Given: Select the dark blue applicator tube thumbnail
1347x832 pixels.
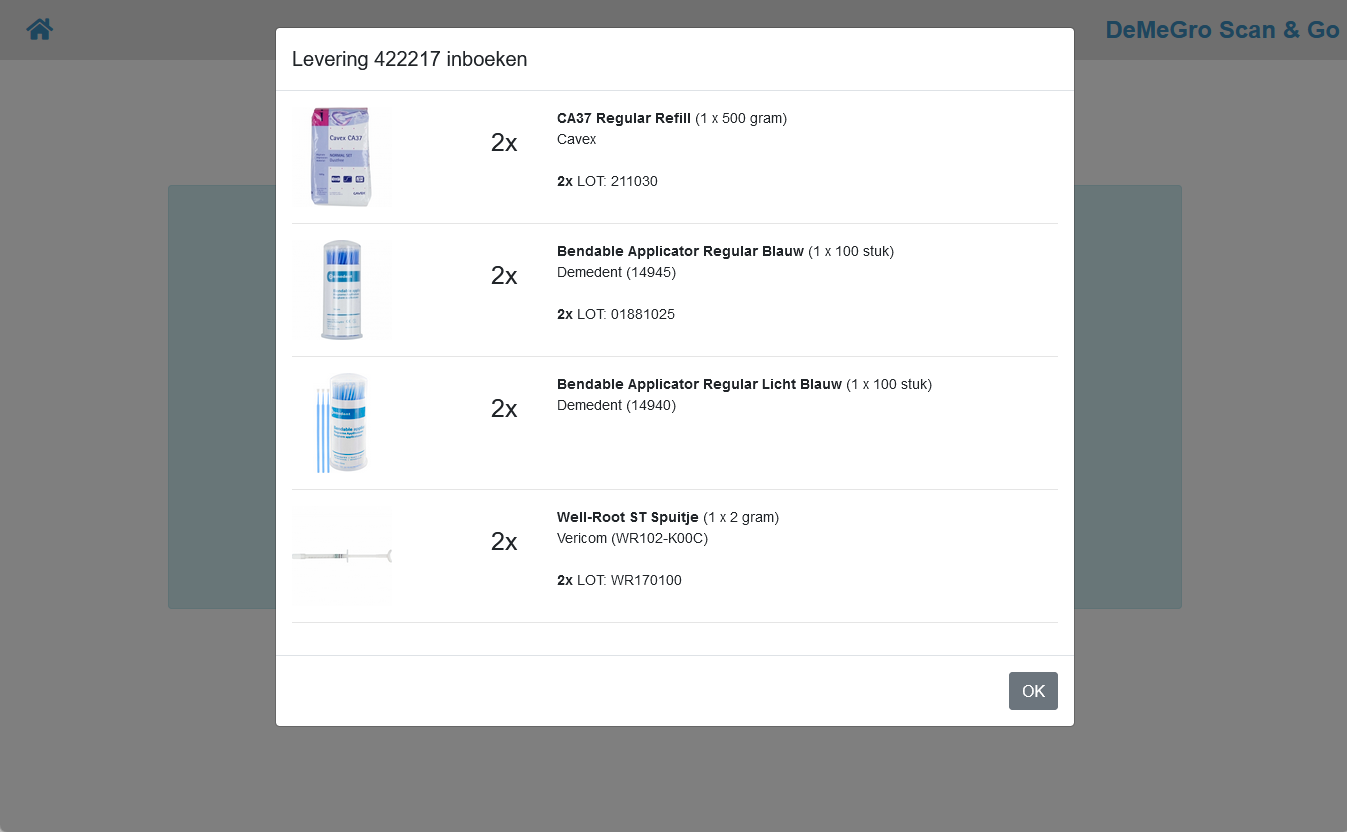Looking at the screenshot, I should pyautogui.click(x=342, y=290).
